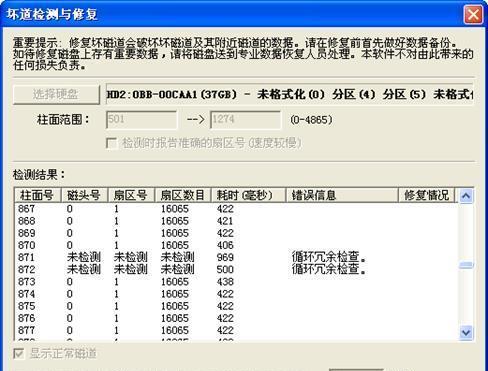
Task: Select the row for cylinder 874
Action: click(x=236, y=294)
